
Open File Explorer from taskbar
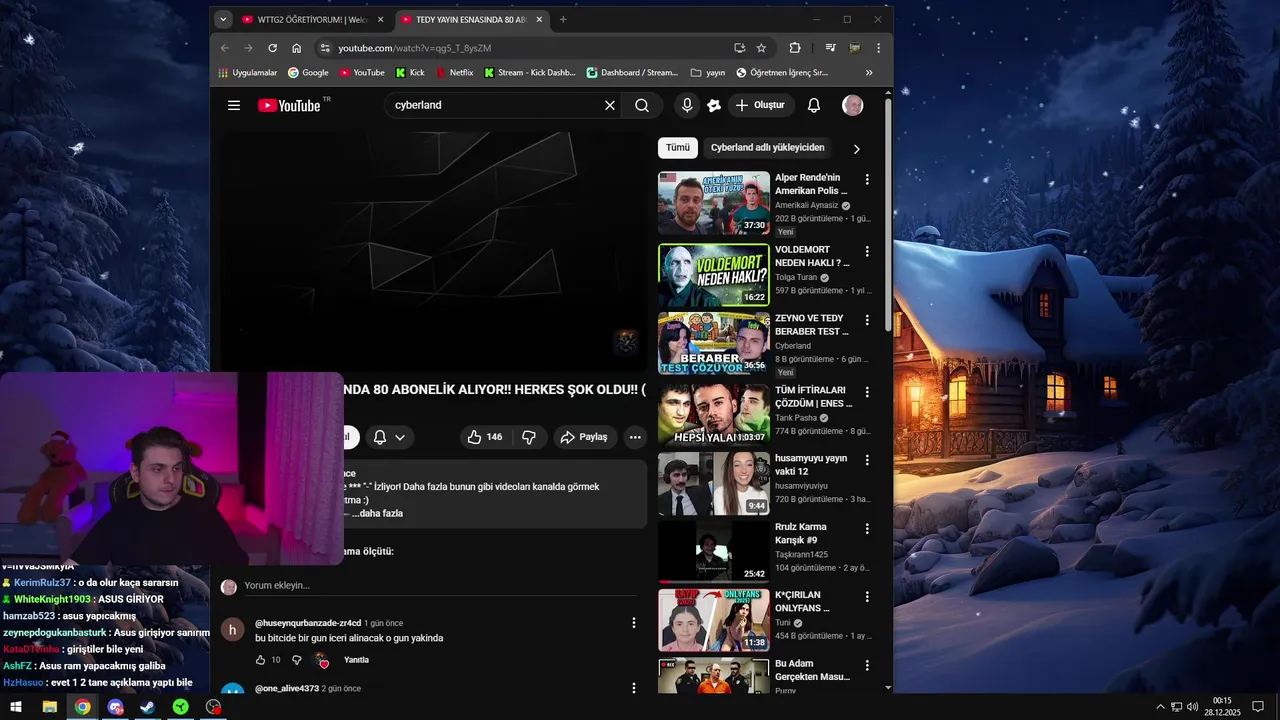point(49,707)
